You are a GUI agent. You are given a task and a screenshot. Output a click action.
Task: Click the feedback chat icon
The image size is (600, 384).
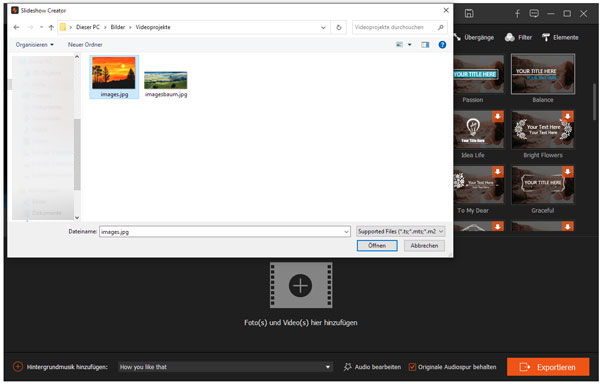coord(534,14)
